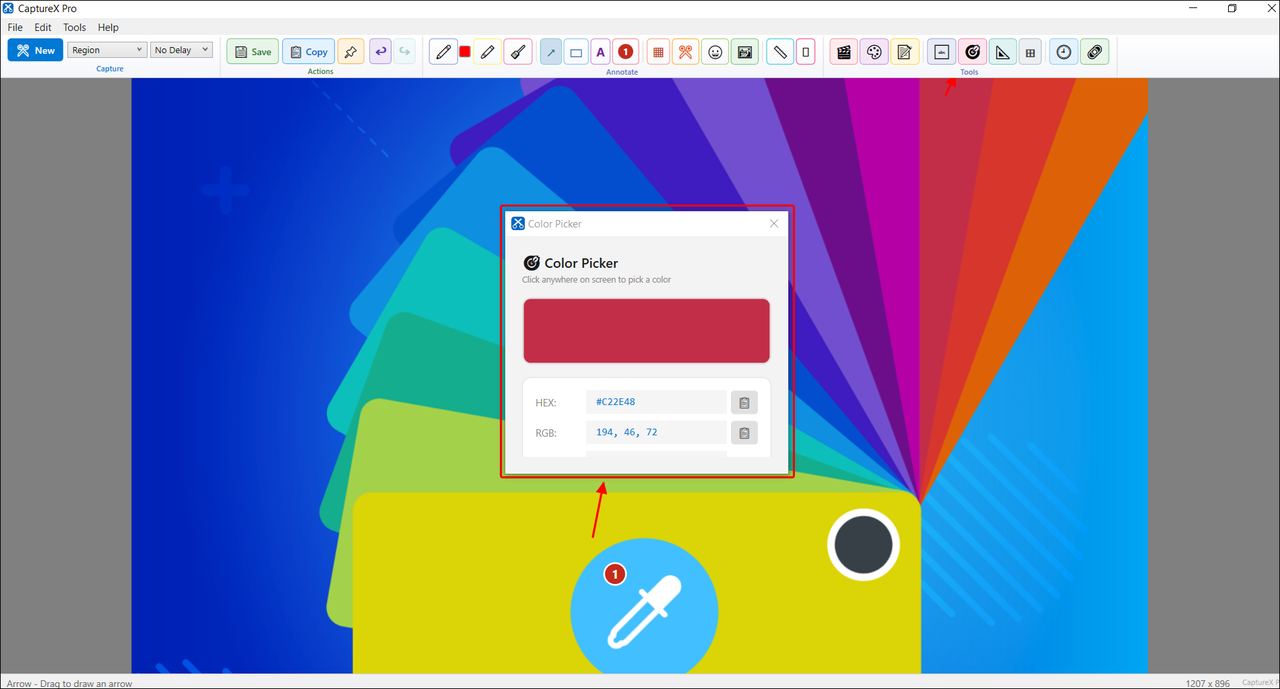Click 'Click anywhere on screen to pick a color' text
The image size is (1280, 689).
(597, 280)
